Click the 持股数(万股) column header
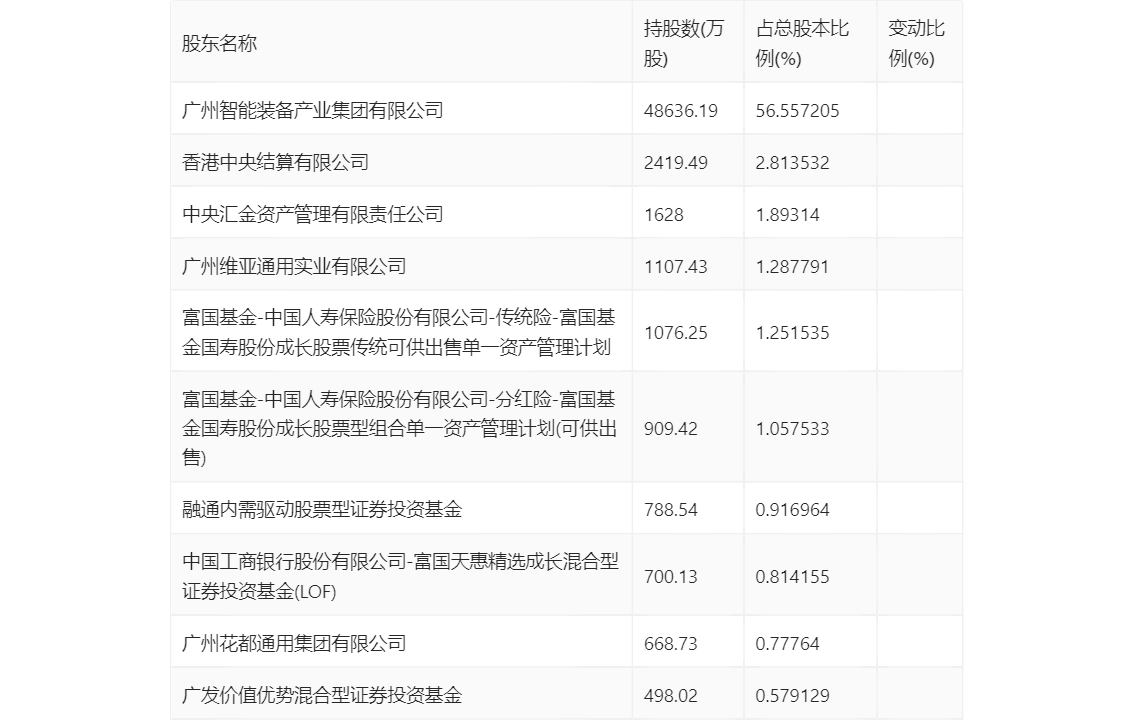 pos(683,43)
